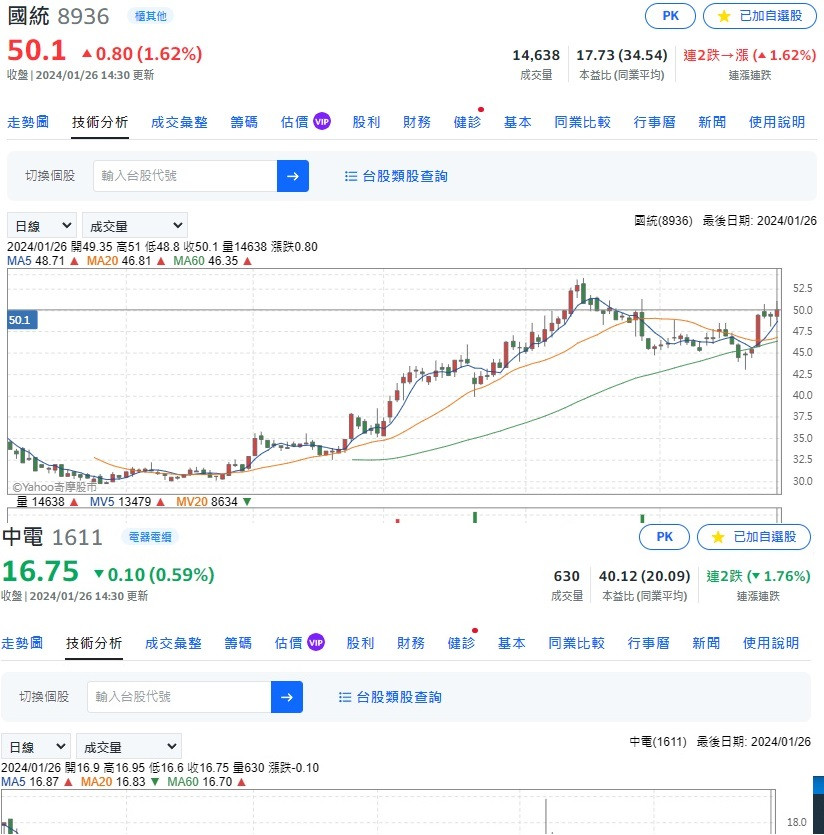Open 成交彙整 tab for 國統

(x=179, y=122)
